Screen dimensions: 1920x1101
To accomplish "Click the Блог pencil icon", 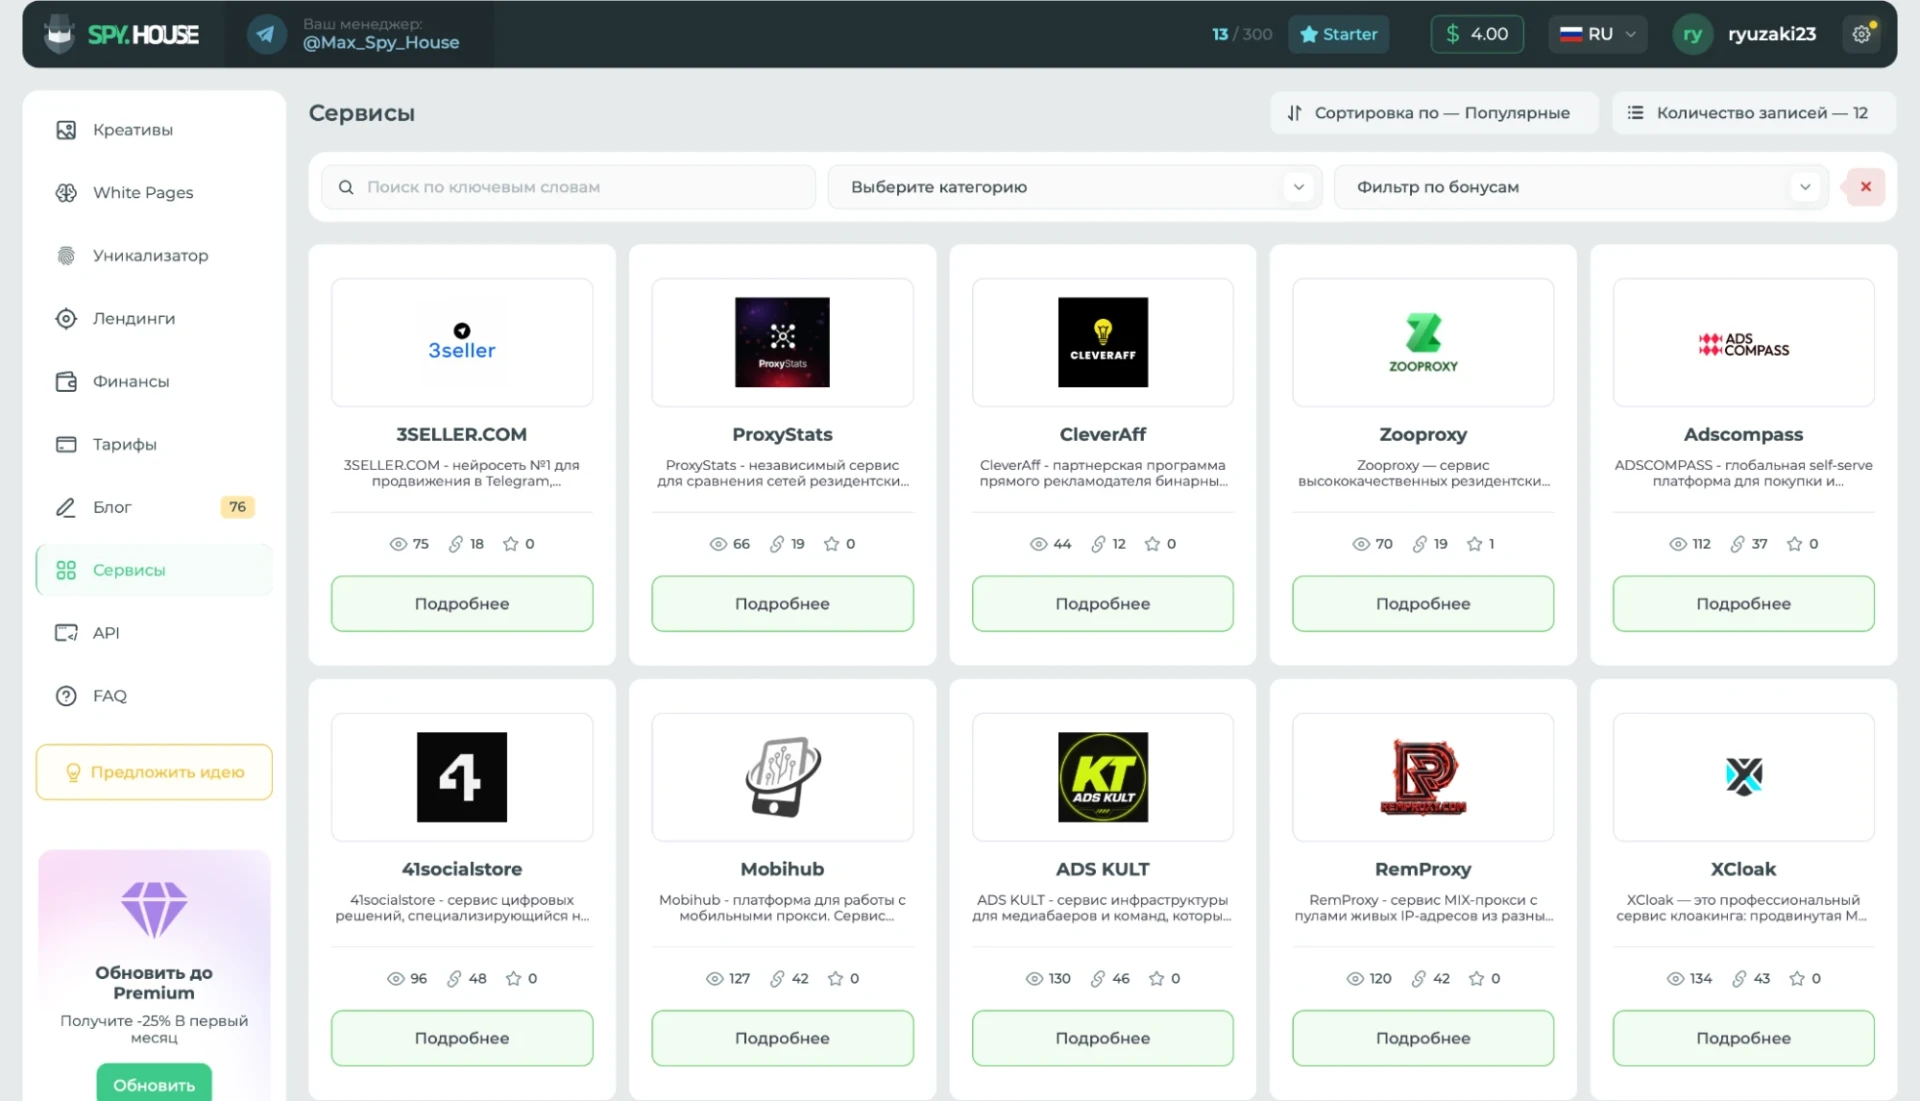I will (66, 508).
